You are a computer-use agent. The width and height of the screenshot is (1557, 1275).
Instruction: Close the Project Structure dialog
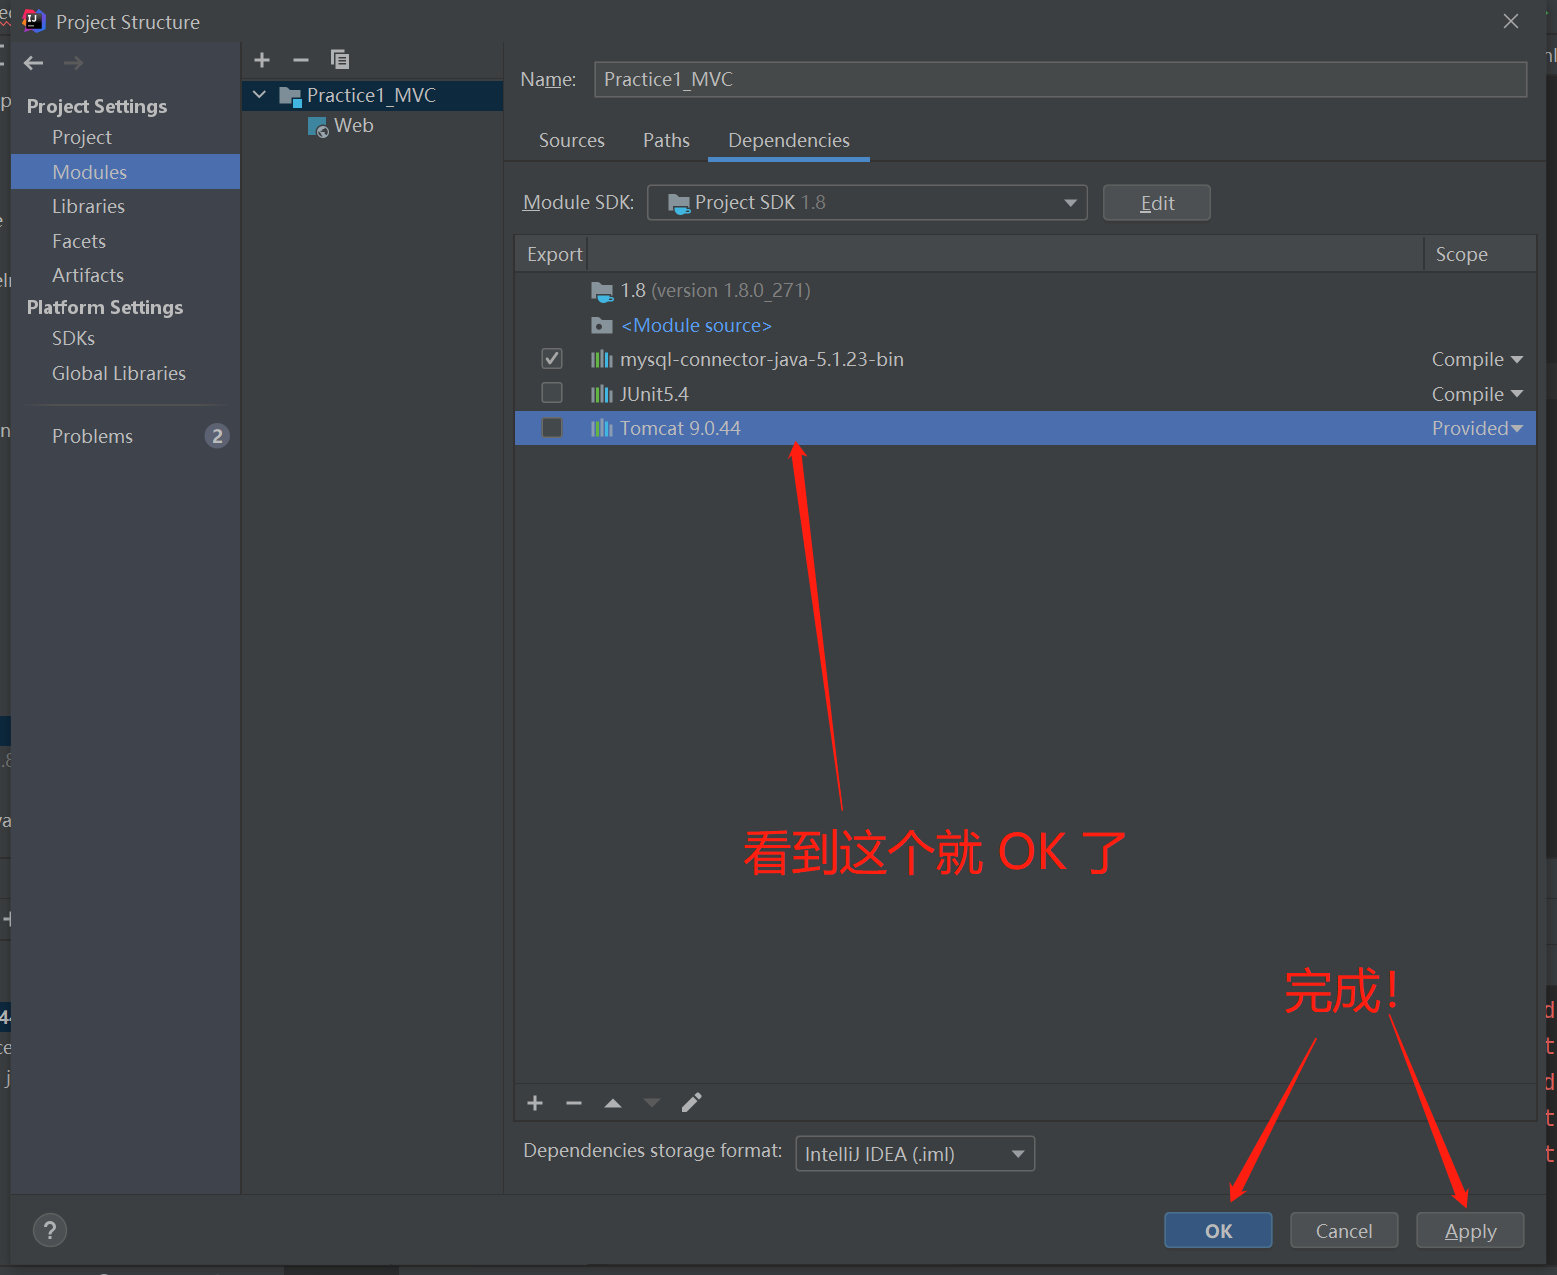pyautogui.click(x=1511, y=21)
